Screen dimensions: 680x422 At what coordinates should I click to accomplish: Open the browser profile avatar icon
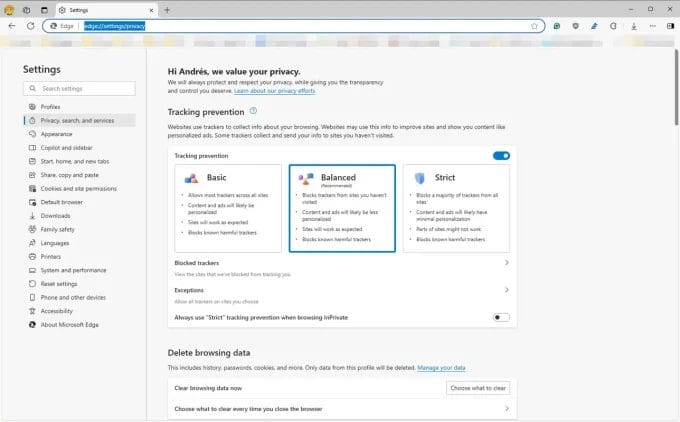(11, 9)
